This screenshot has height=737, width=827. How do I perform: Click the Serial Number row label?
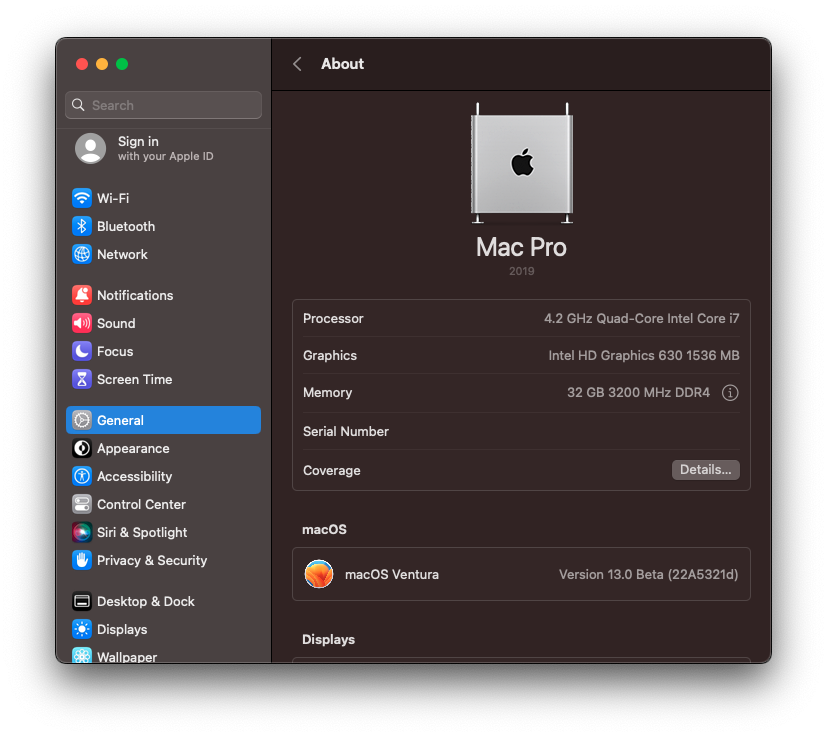(x=346, y=431)
